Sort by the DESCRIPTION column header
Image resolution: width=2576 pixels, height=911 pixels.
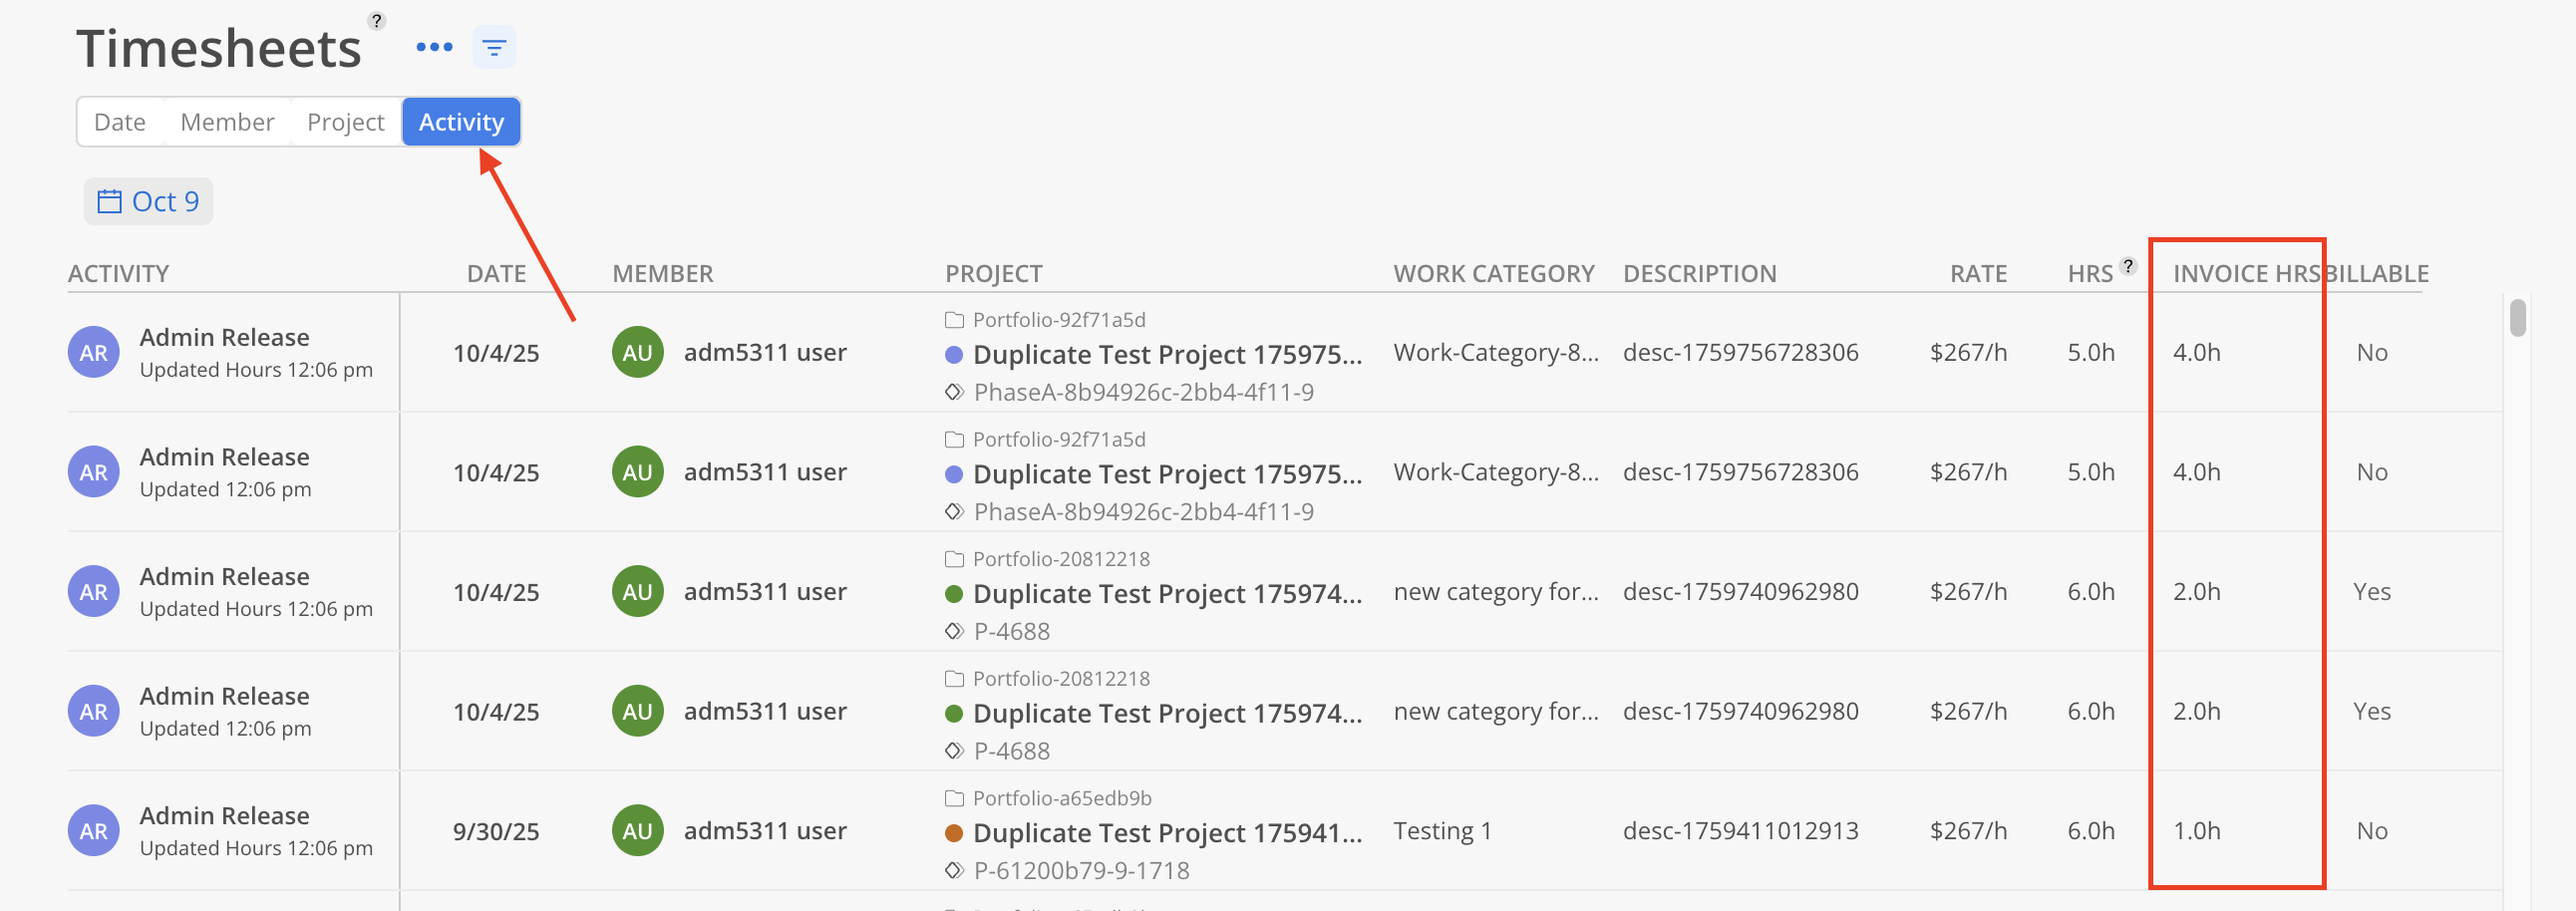coord(1700,273)
